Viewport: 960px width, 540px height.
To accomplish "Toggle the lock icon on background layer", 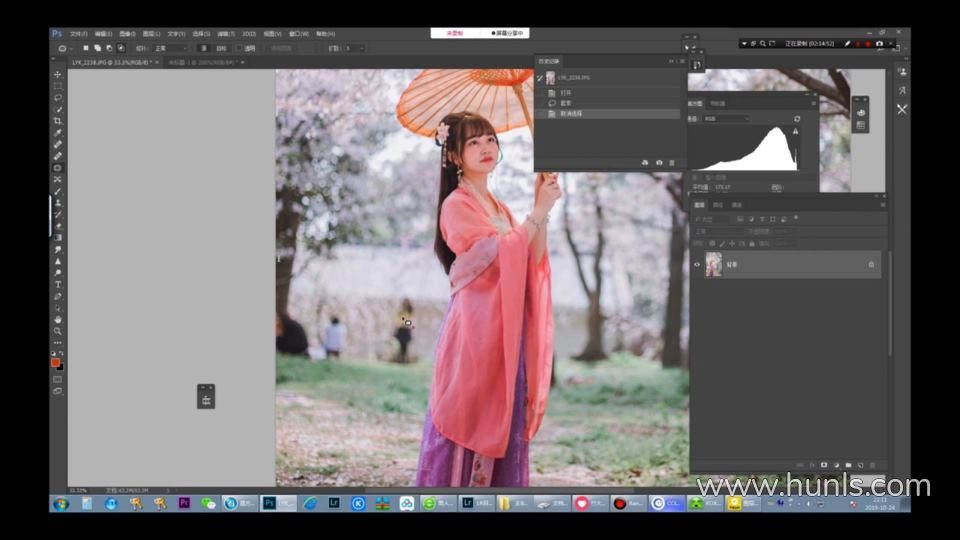I will [x=871, y=264].
